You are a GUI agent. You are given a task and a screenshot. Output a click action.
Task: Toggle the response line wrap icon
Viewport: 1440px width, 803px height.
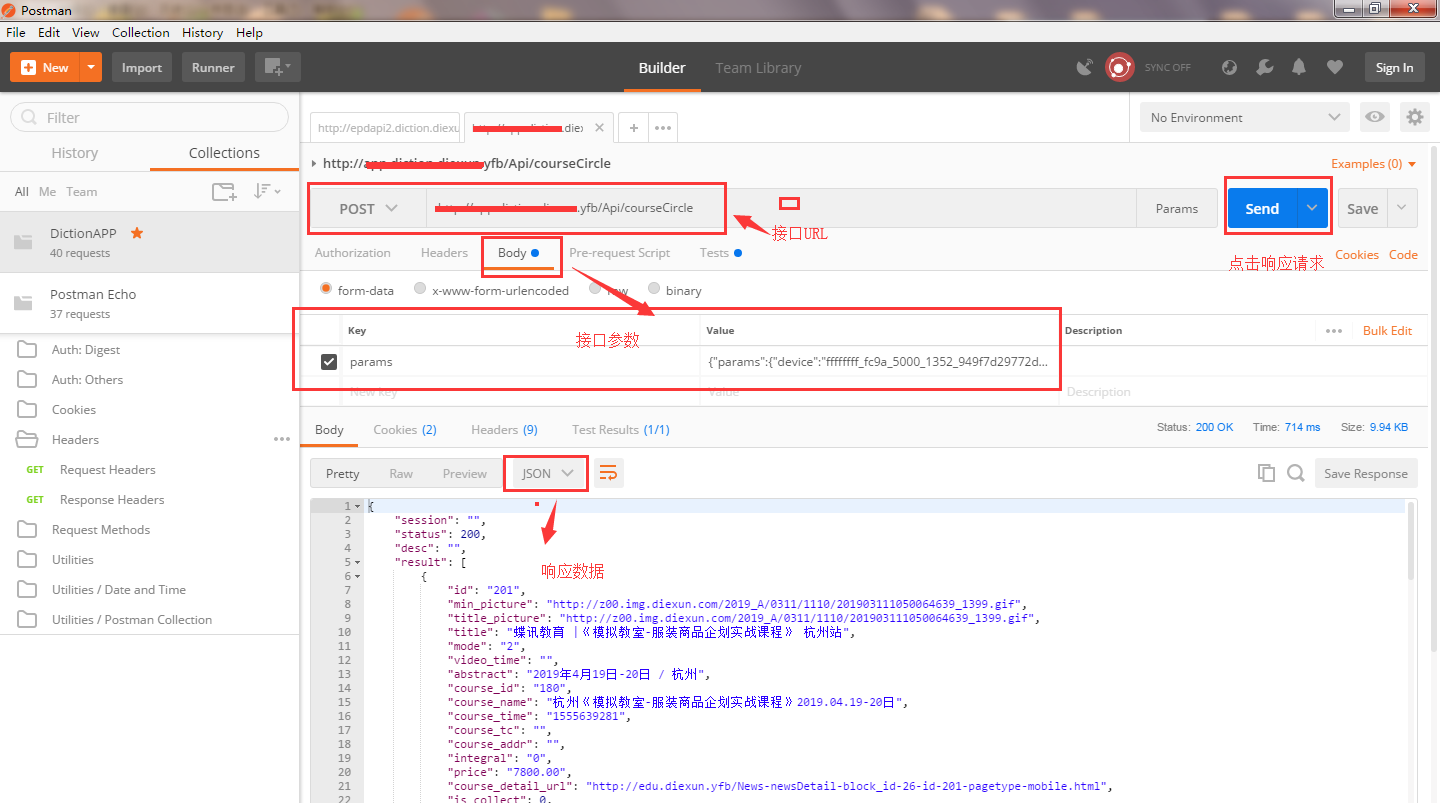pos(608,473)
